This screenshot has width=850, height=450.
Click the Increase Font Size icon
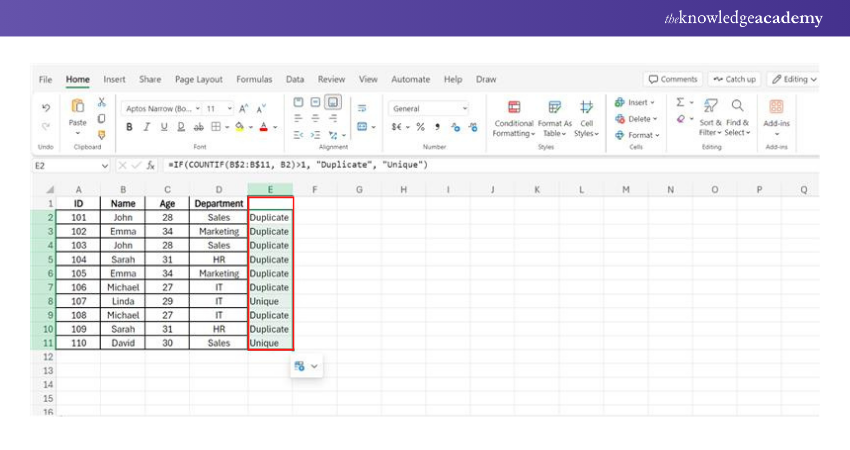tap(245, 108)
